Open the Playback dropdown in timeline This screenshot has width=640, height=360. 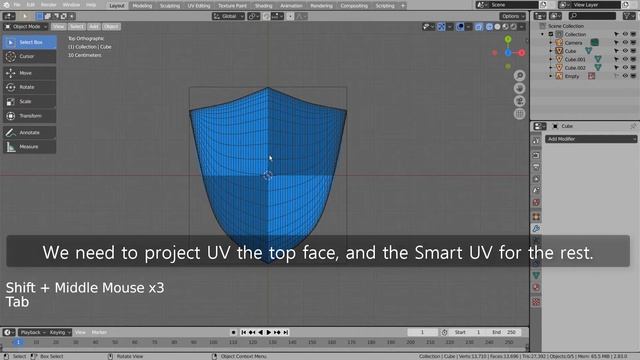(x=33, y=332)
